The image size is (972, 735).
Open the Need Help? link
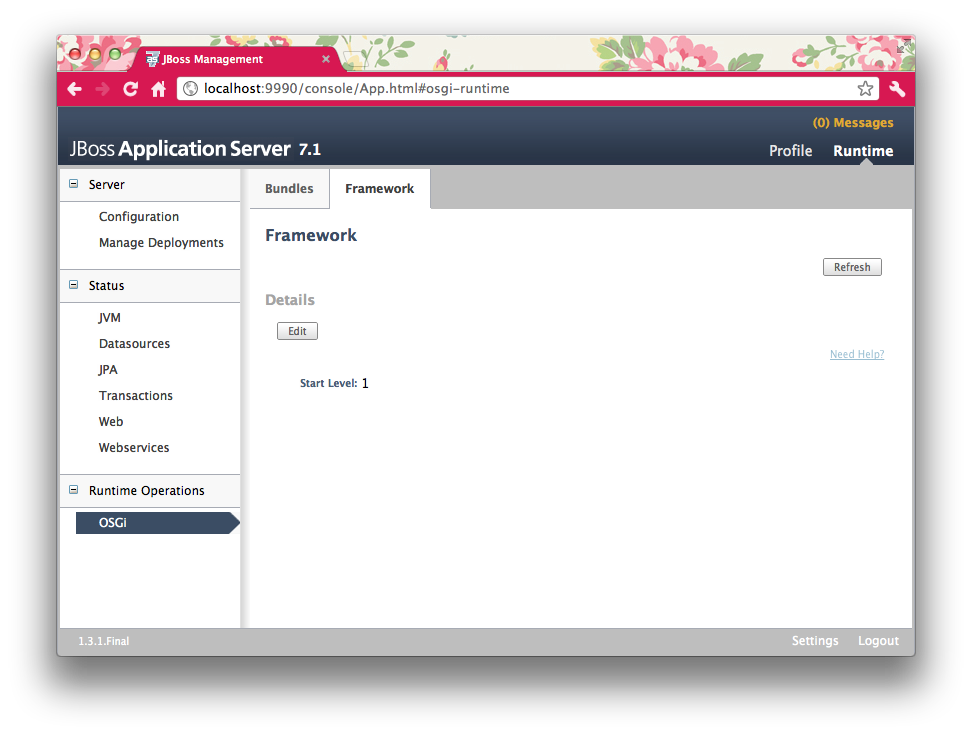857,354
